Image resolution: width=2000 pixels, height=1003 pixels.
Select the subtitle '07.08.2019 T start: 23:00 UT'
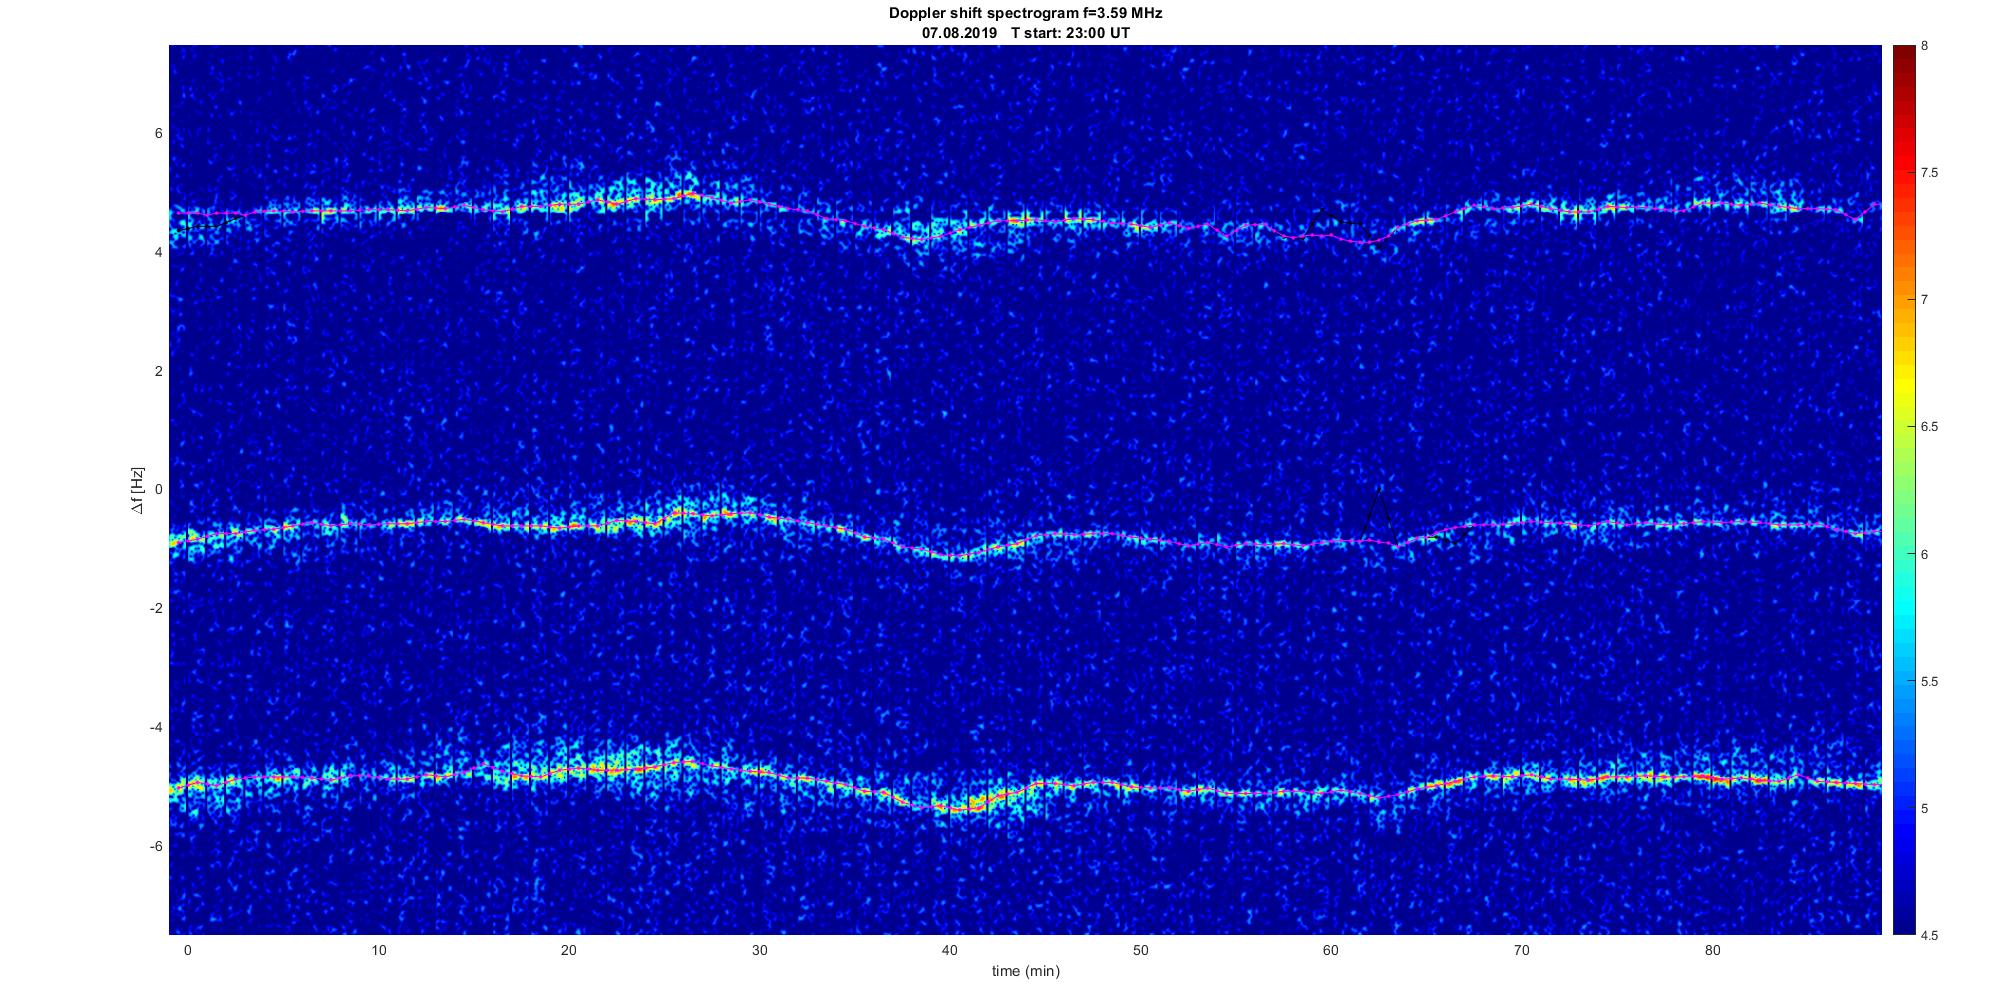pyautogui.click(x=1026, y=33)
